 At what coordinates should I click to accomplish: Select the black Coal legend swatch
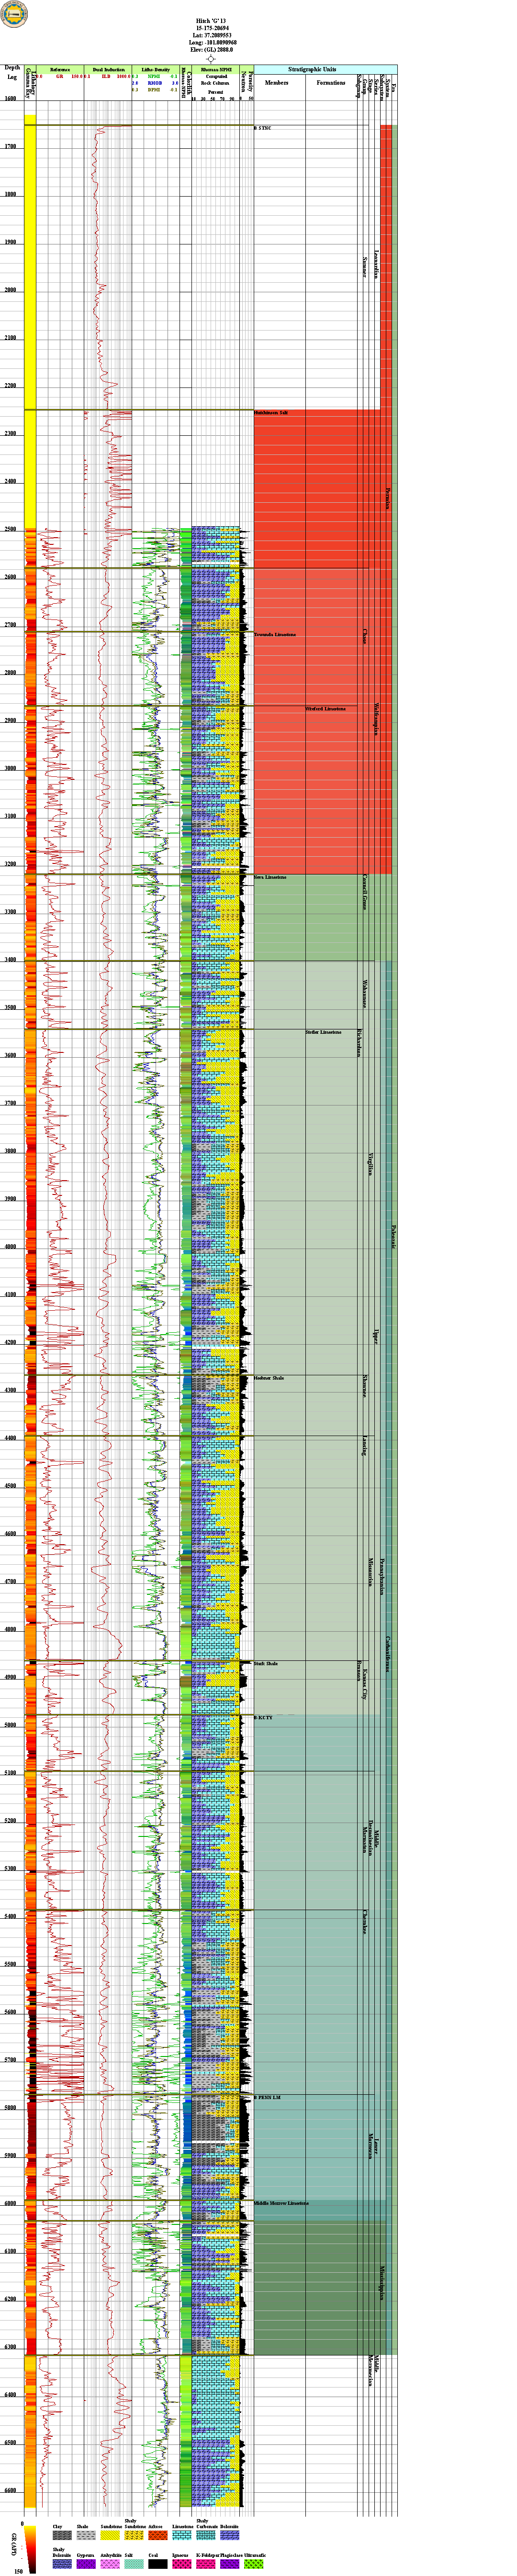157,2564
